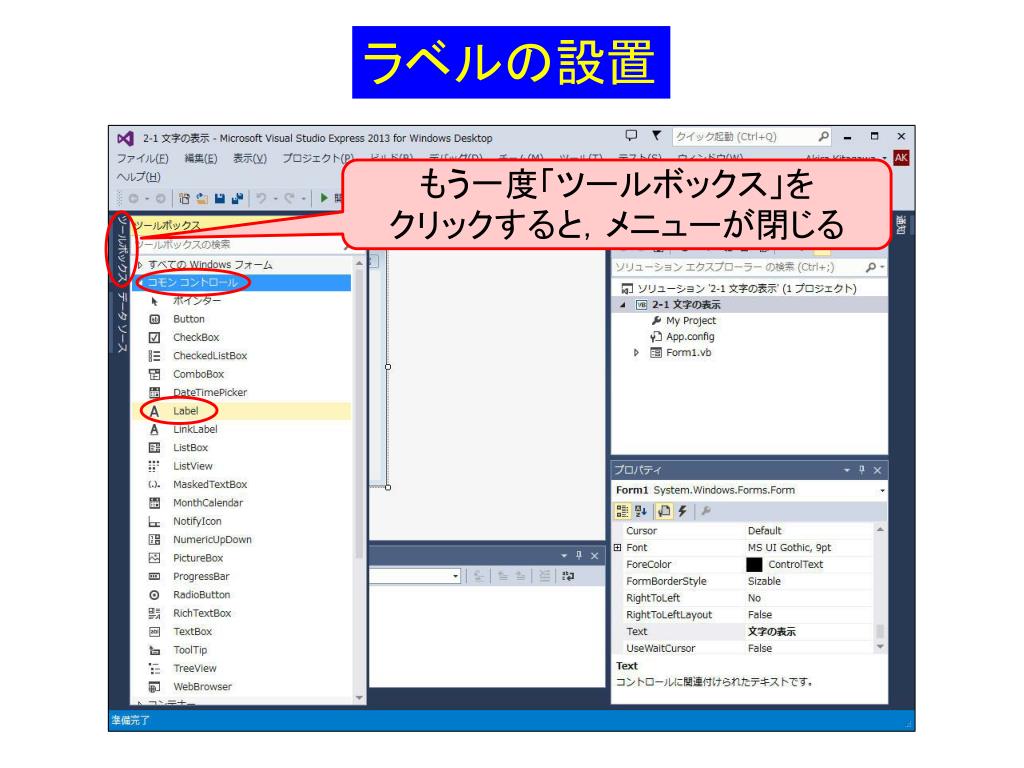1024x768 pixels.
Task: Toggle the Properties page button
Action: click(664, 511)
